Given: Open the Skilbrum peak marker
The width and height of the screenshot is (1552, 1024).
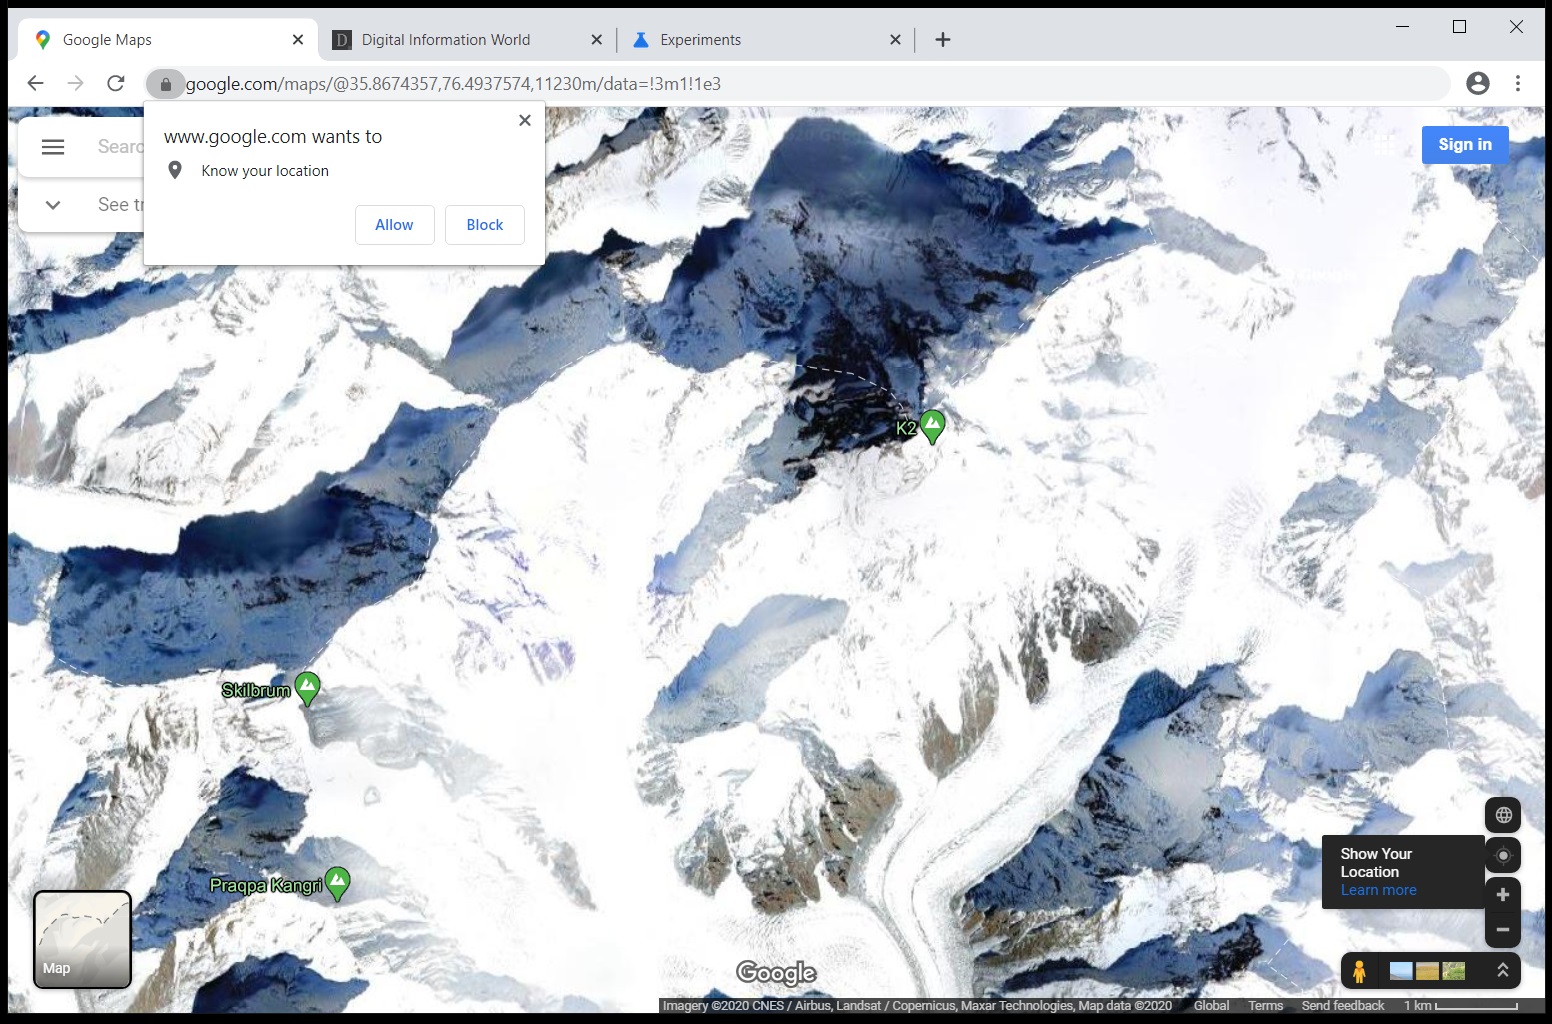Looking at the screenshot, I should click(308, 688).
